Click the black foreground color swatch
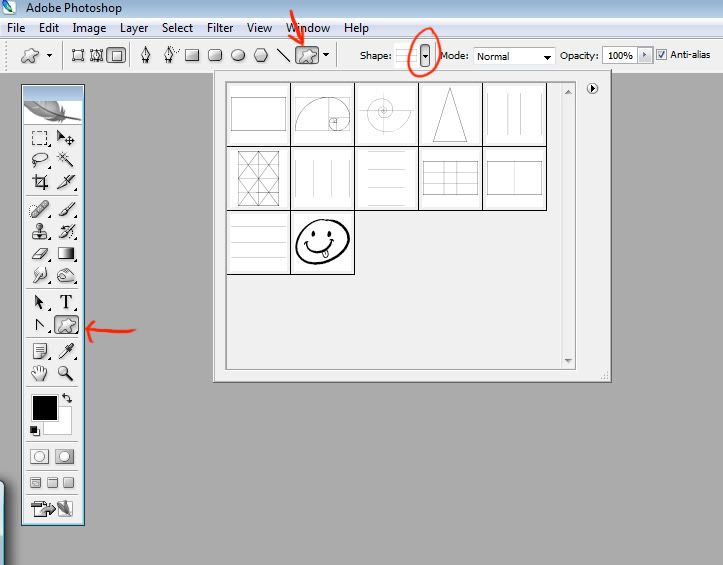 (45, 408)
